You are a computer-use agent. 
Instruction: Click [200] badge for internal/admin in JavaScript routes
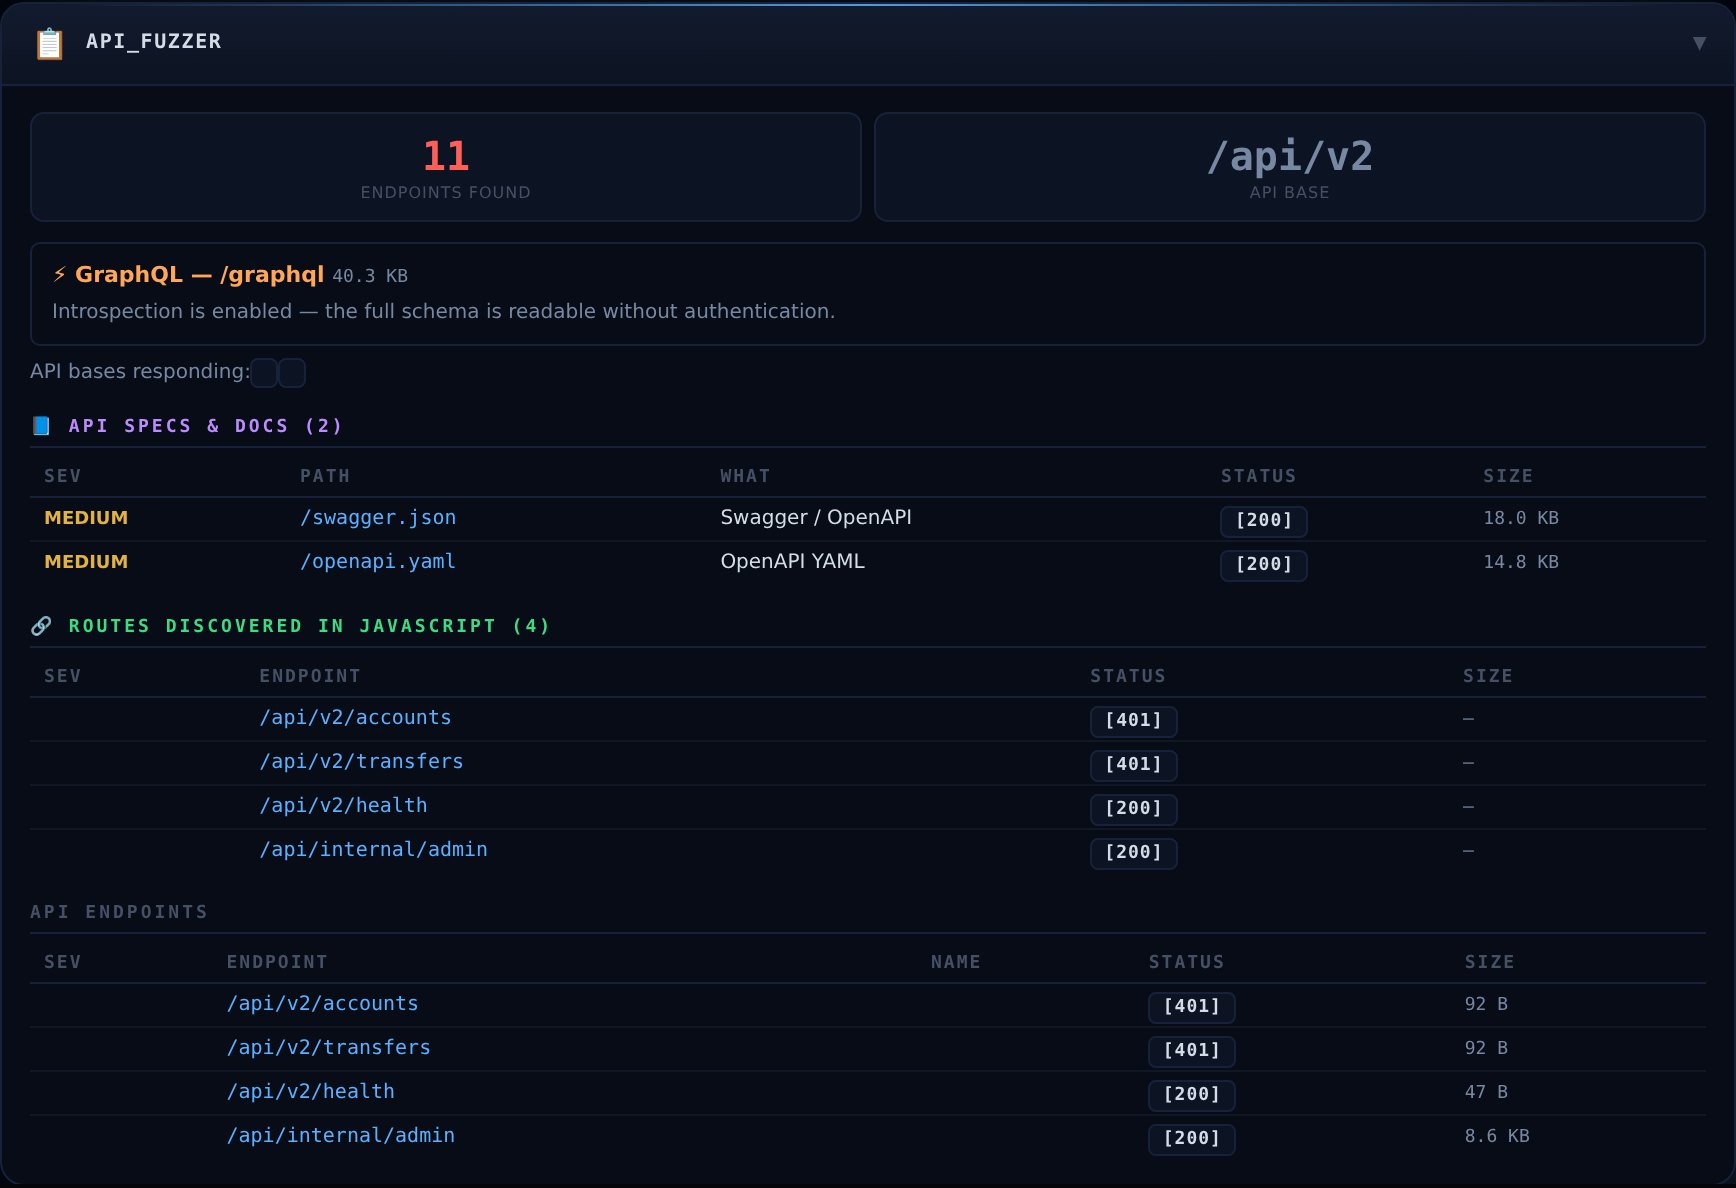[1134, 852]
